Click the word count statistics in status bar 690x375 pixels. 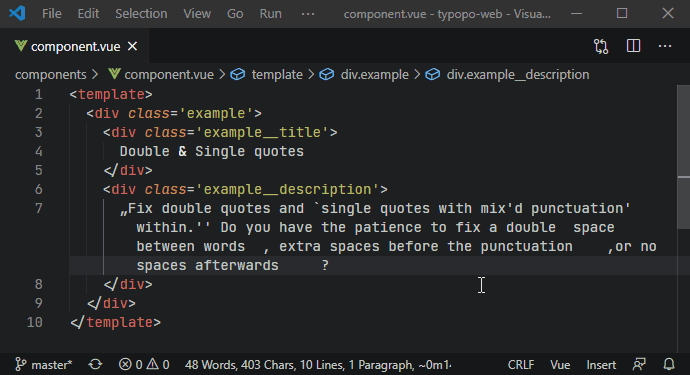(318, 365)
